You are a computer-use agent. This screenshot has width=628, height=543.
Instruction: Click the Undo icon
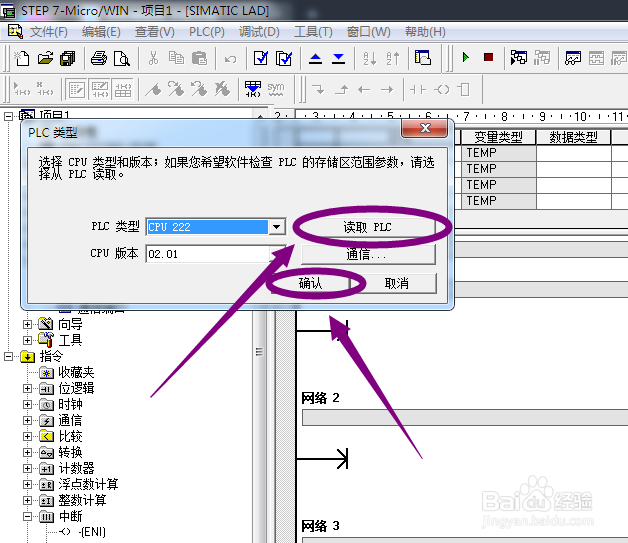point(230,59)
